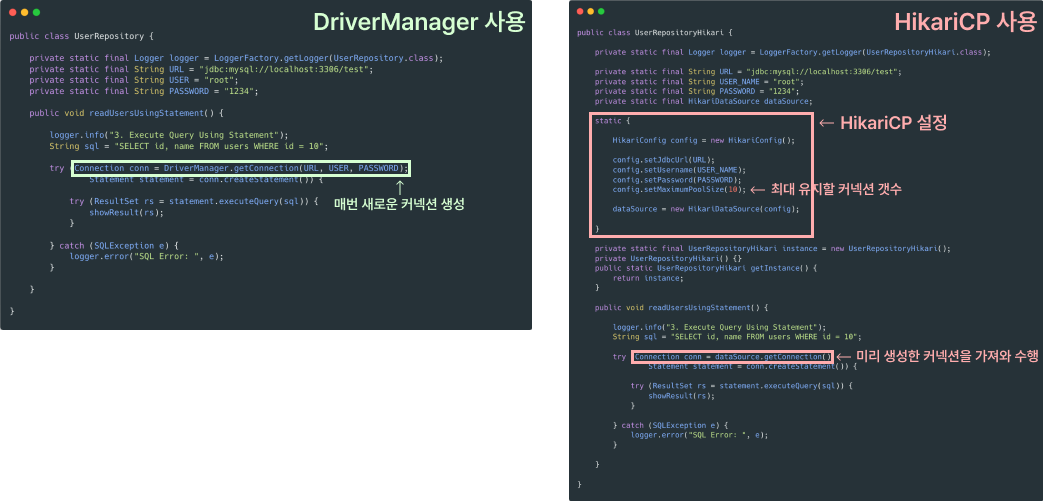The width and height of the screenshot is (1043, 501).
Task: Click readUsersUsingStatement() declaration in UserRepositoryHikari window
Action: [x=682, y=307]
